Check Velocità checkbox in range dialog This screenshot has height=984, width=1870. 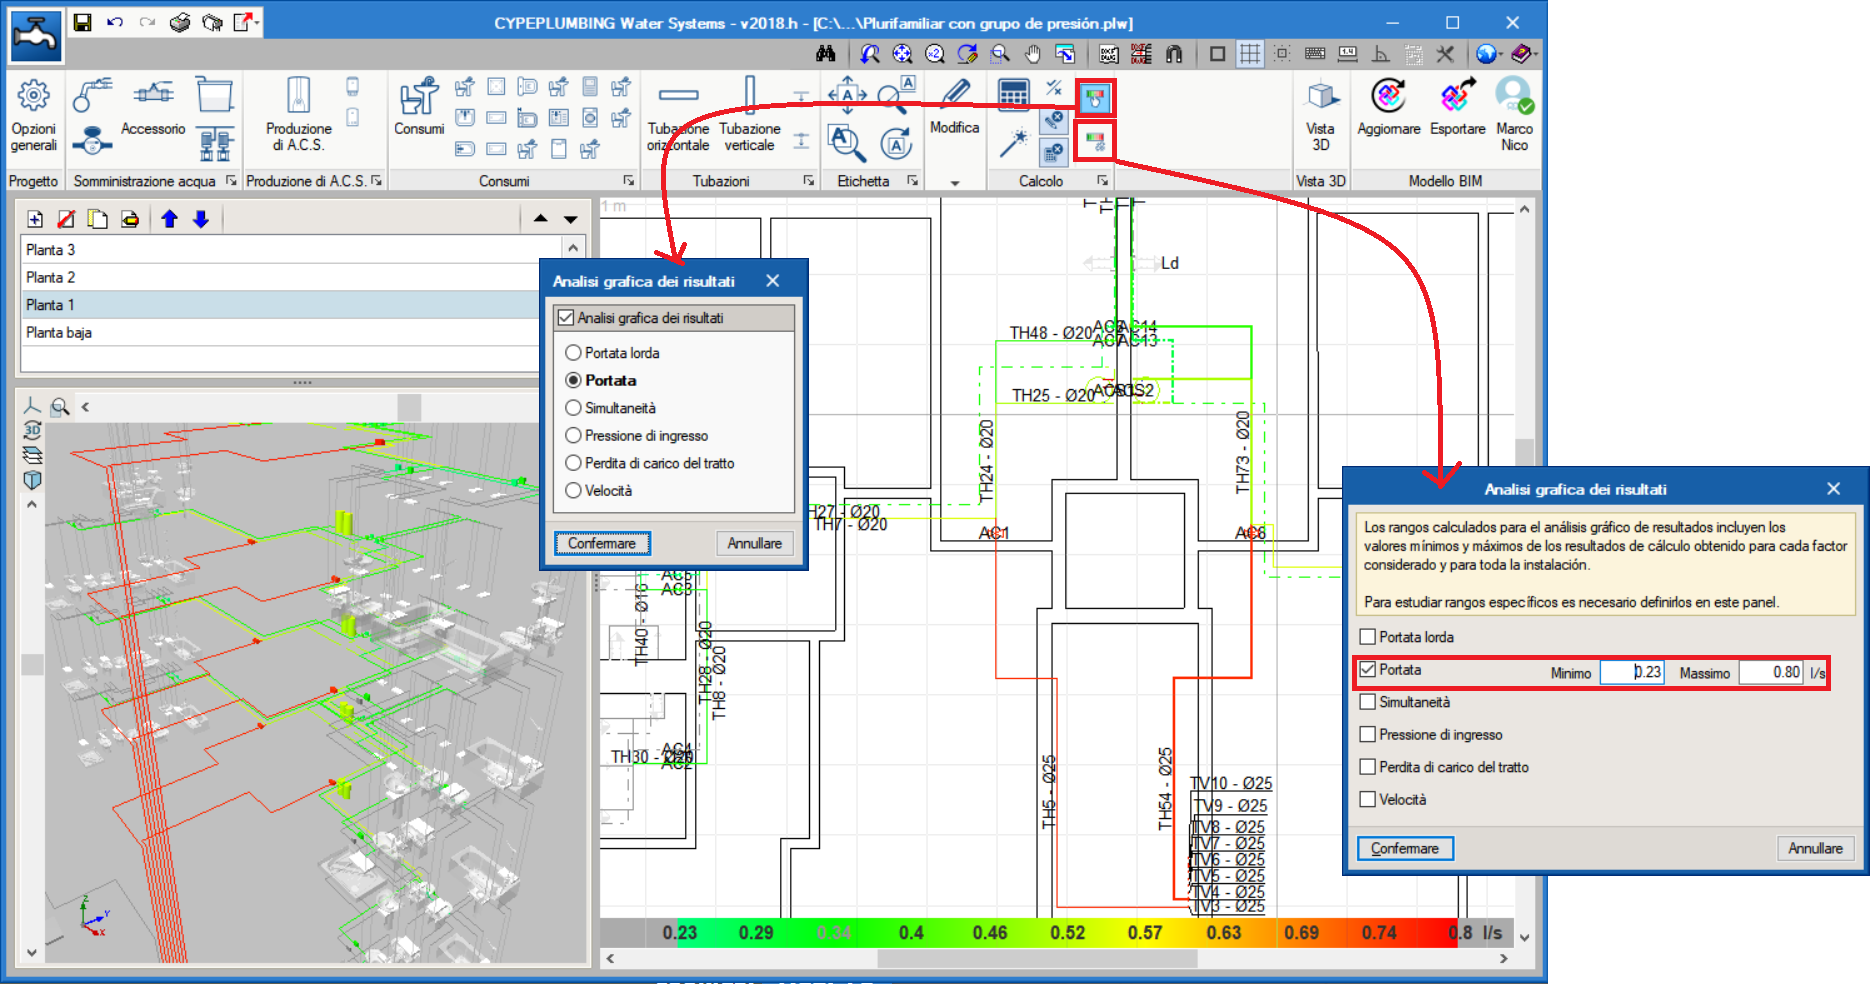1368,800
